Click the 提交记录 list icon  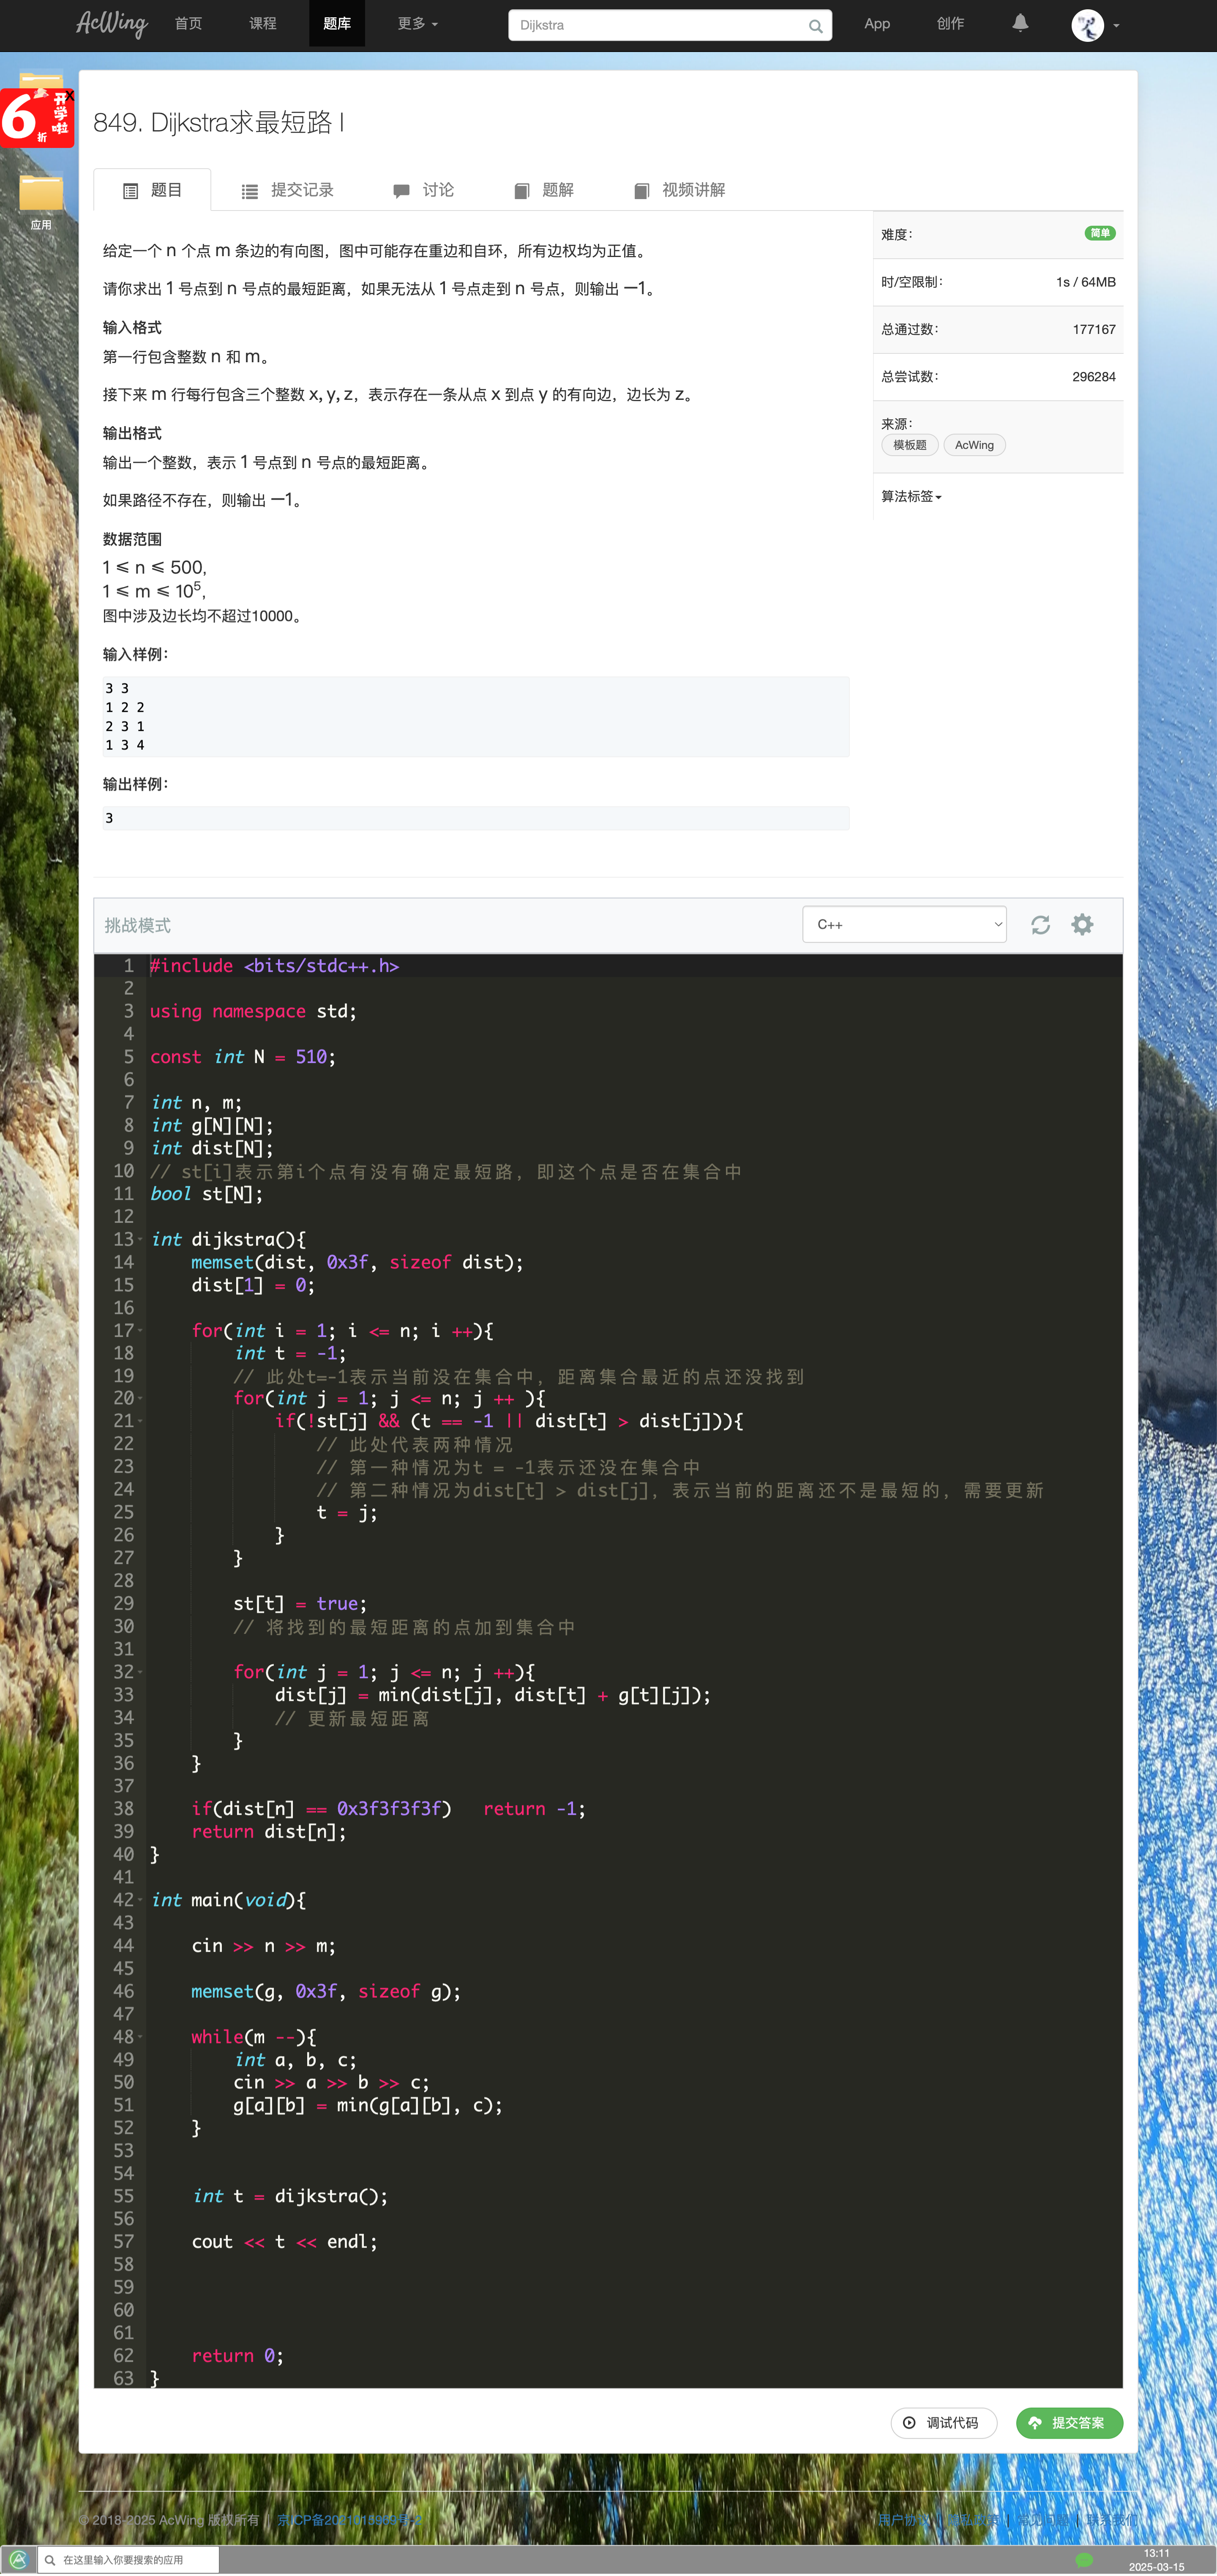(250, 191)
